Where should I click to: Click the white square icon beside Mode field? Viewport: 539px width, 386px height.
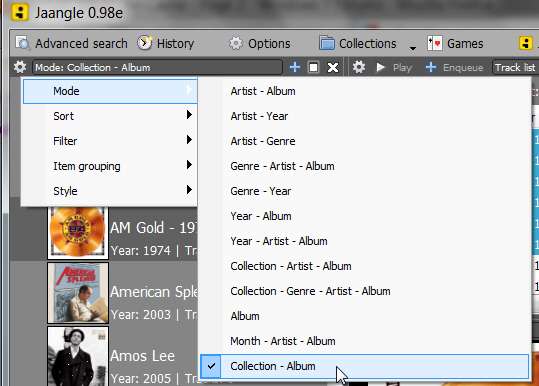313,67
